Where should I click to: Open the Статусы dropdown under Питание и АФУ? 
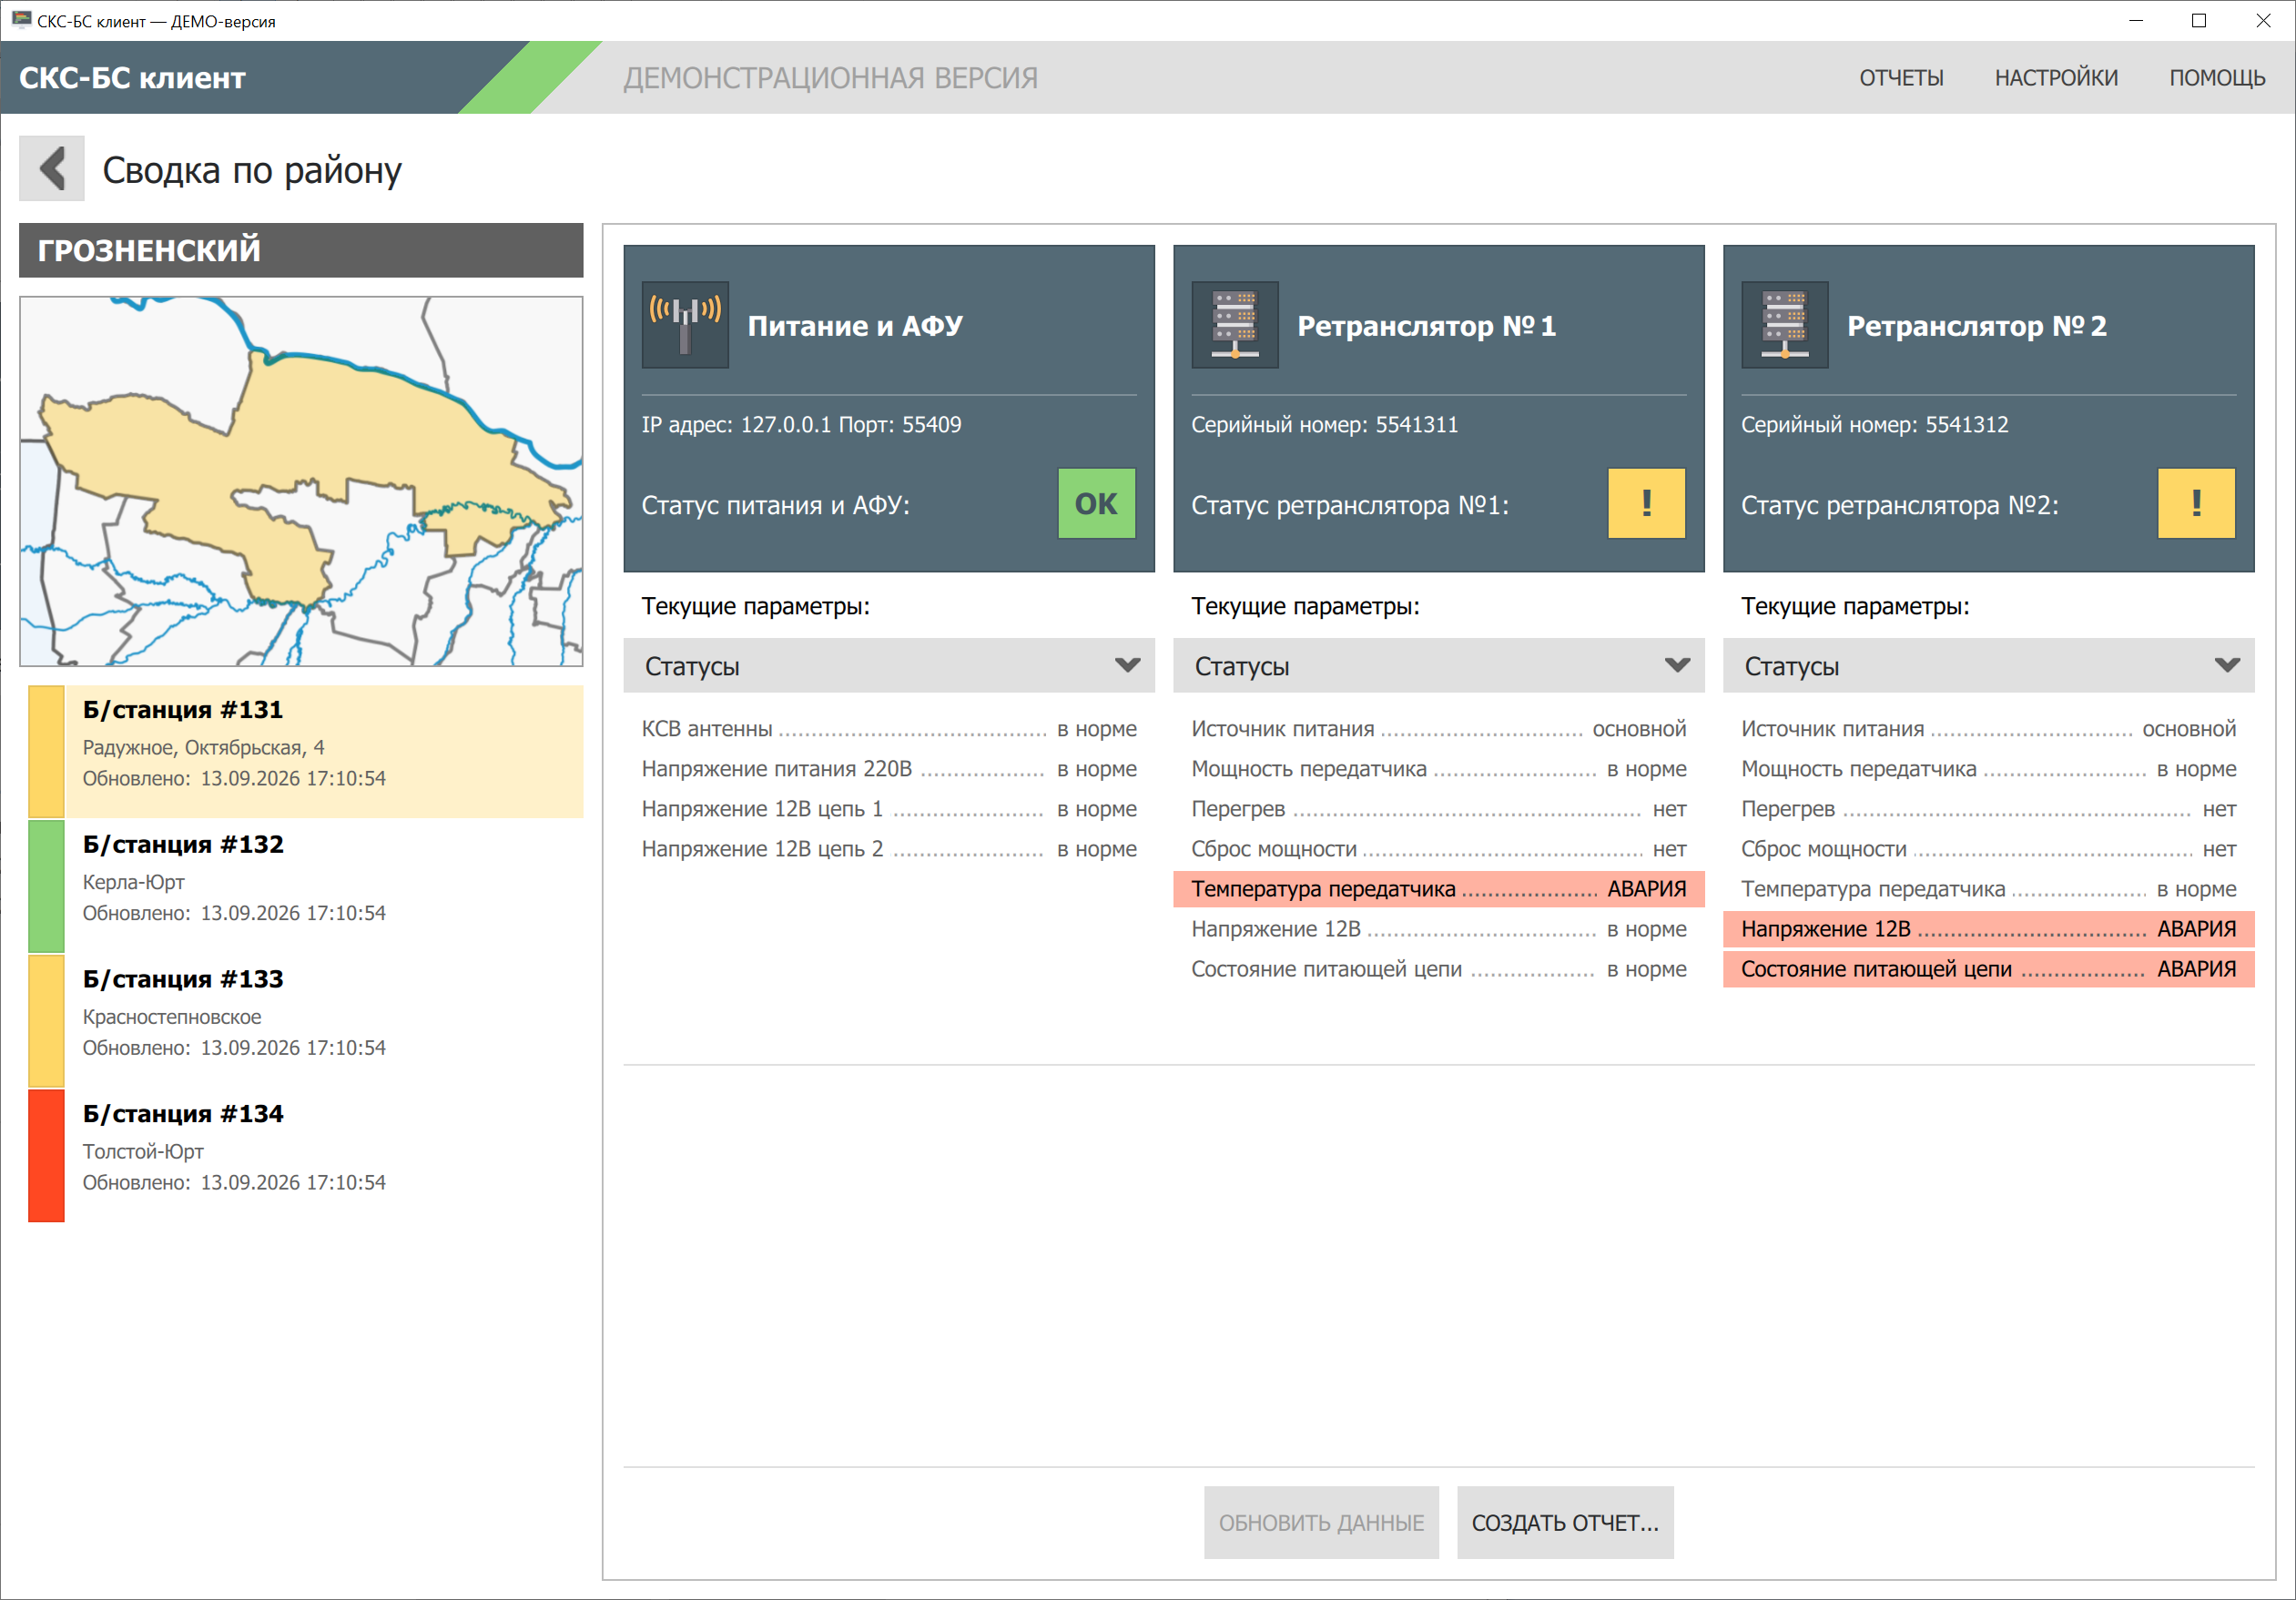click(889, 666)
